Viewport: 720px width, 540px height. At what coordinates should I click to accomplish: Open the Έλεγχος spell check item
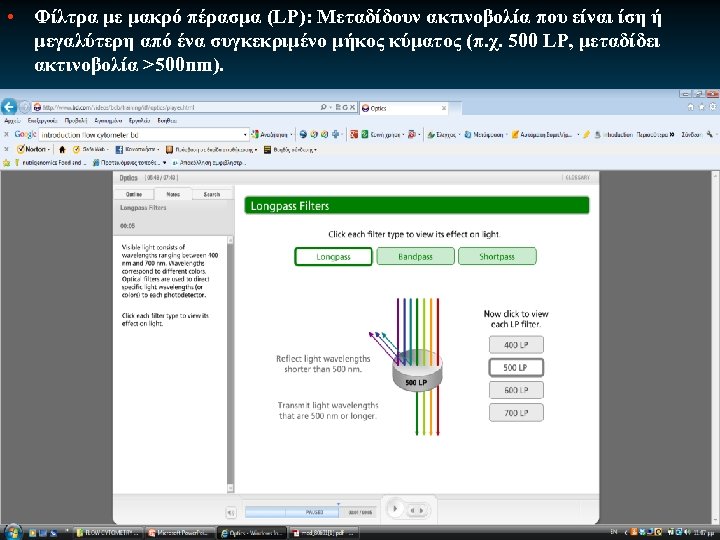[x=444, y=135]
